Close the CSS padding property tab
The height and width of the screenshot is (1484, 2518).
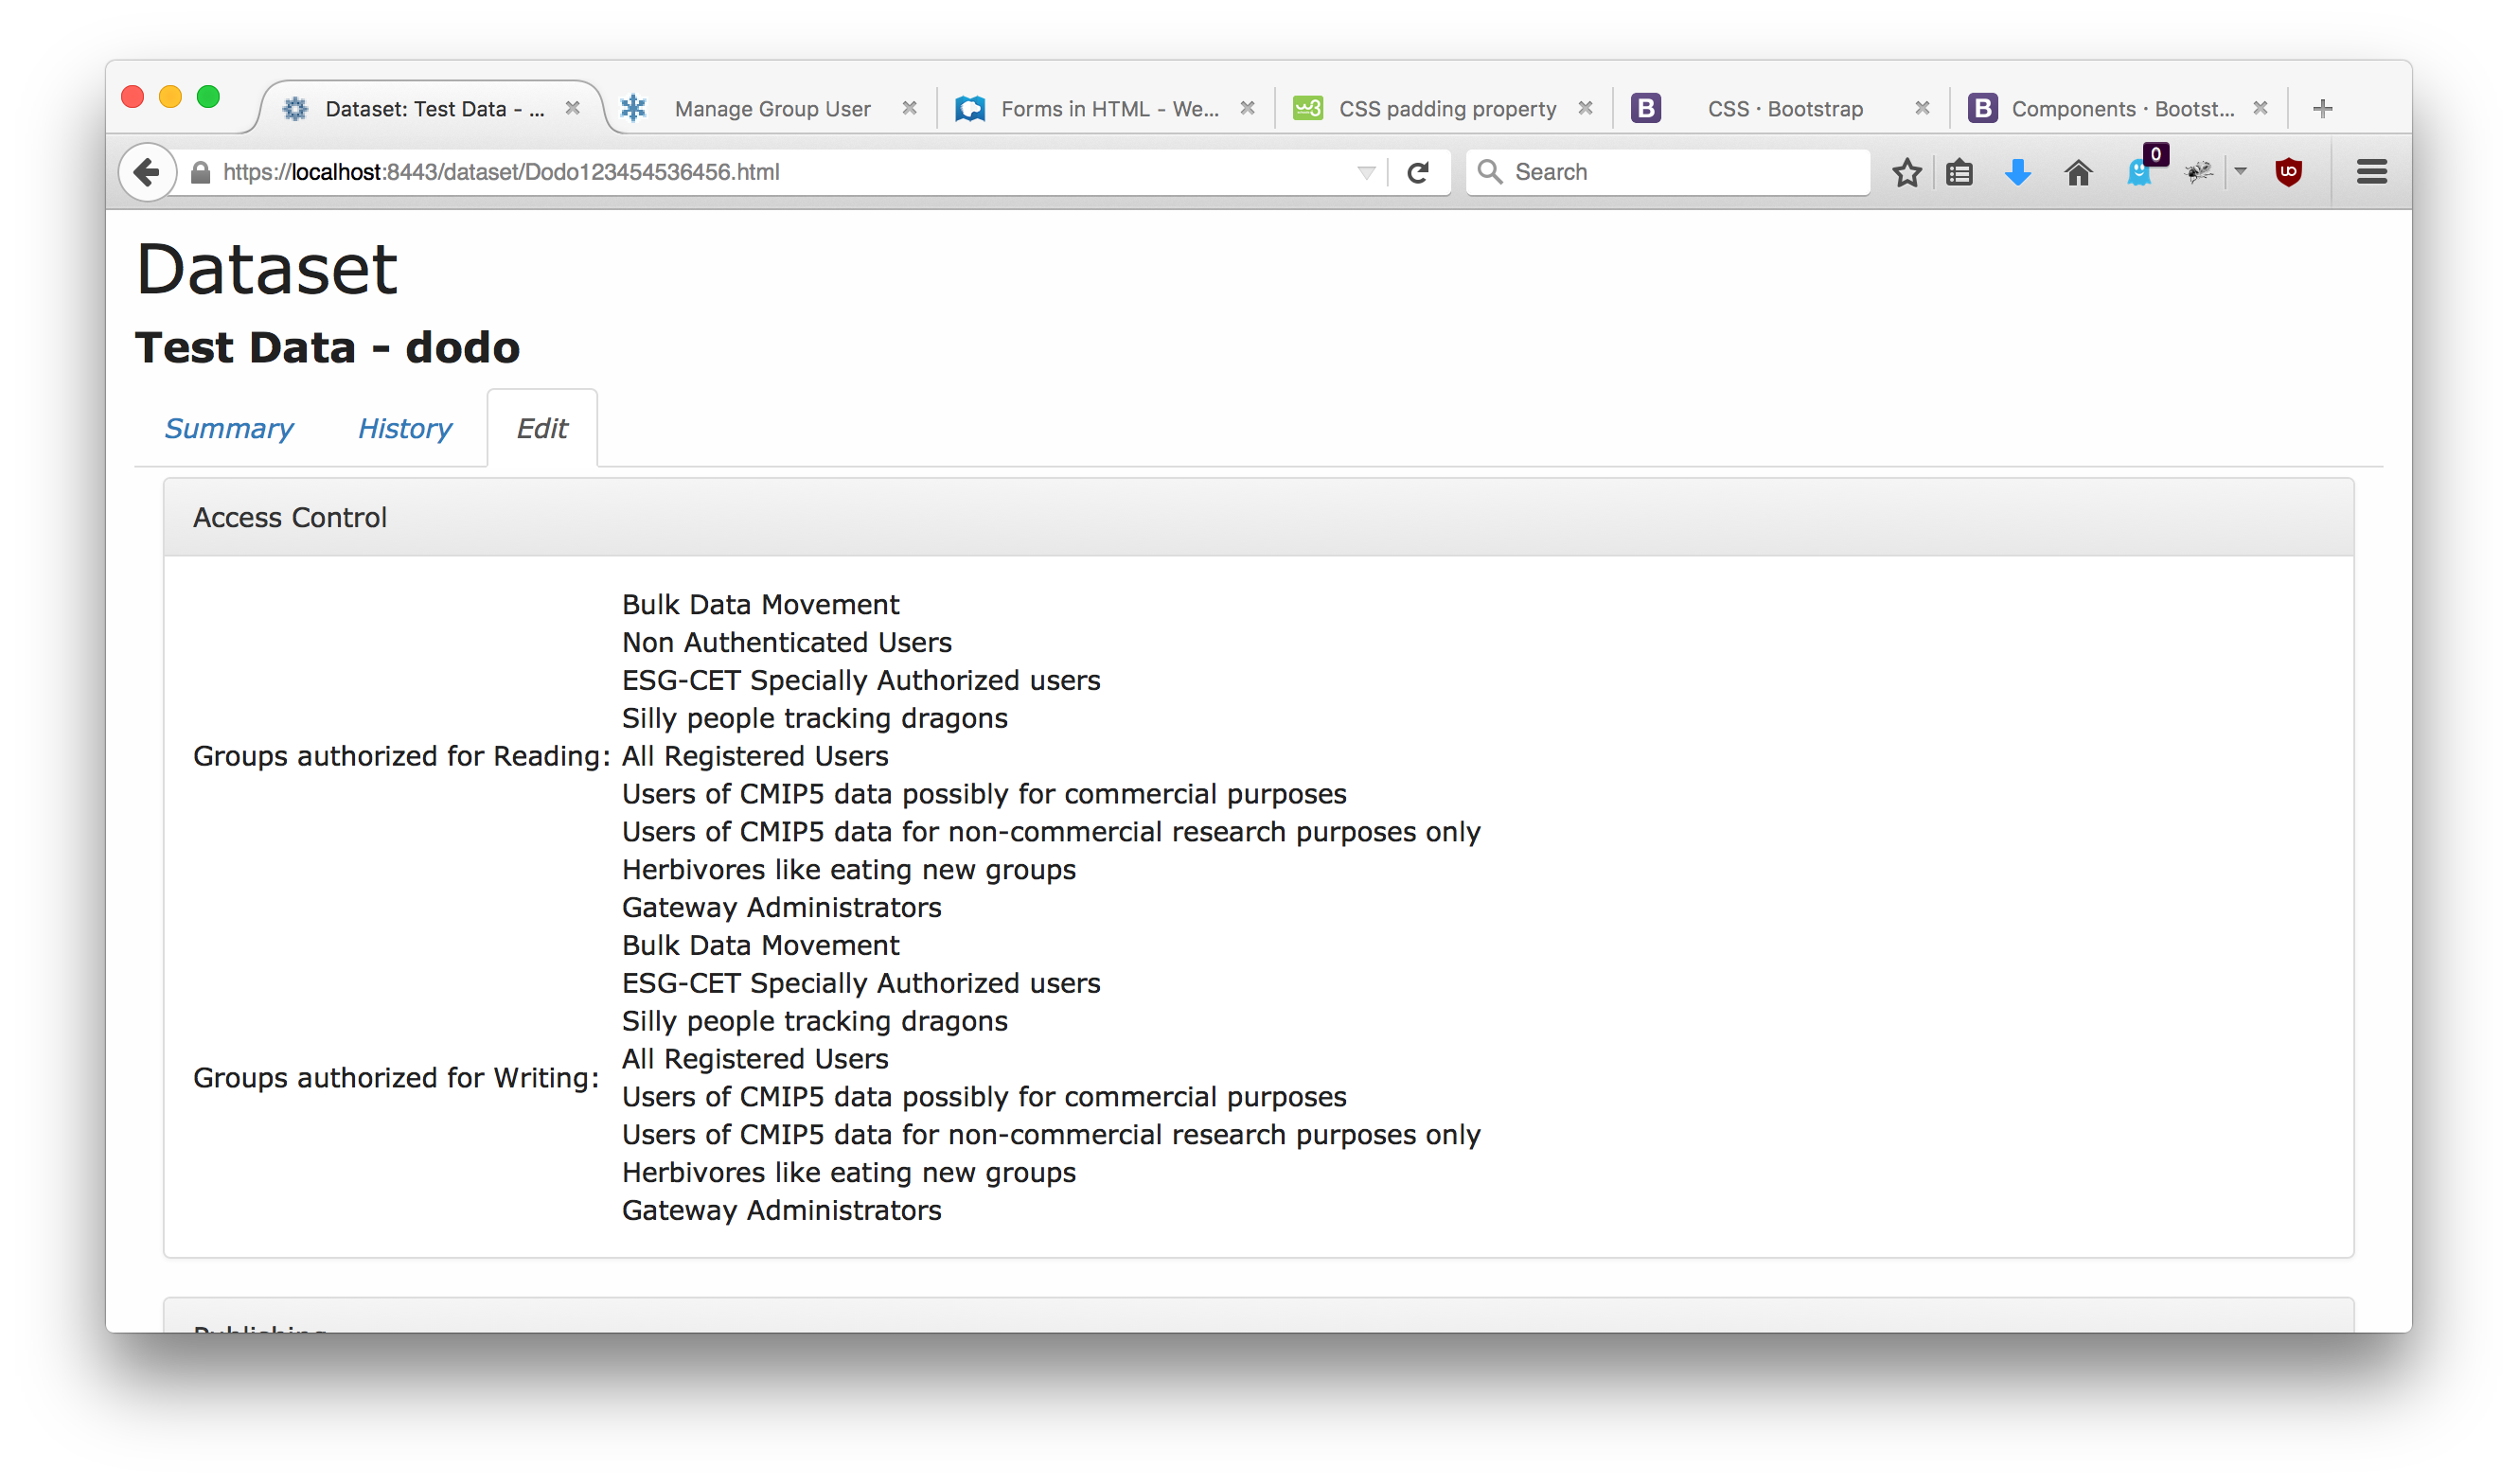(x=1585, y=108)
